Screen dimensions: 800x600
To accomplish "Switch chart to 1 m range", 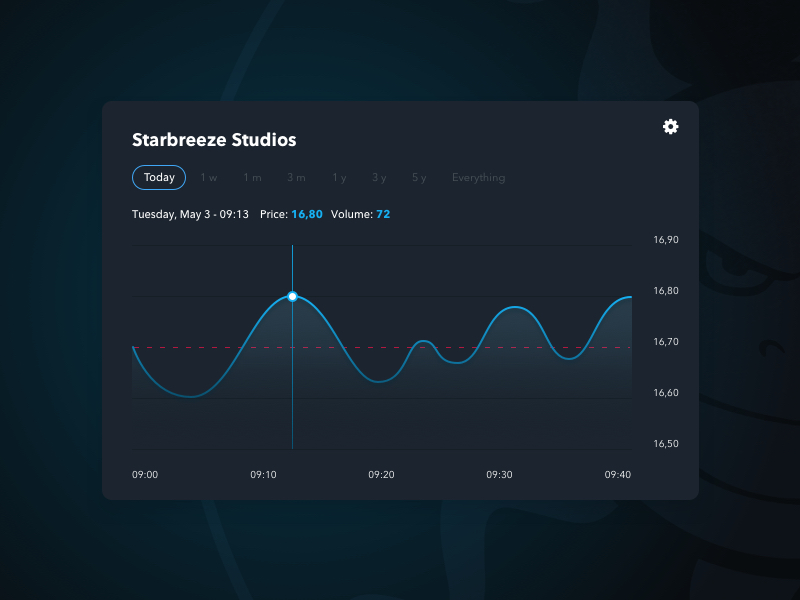I will [252, 178].
